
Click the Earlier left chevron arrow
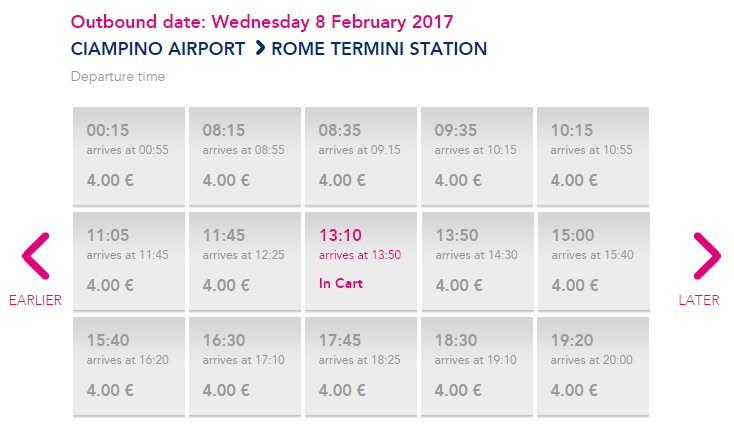click(35, 256)
